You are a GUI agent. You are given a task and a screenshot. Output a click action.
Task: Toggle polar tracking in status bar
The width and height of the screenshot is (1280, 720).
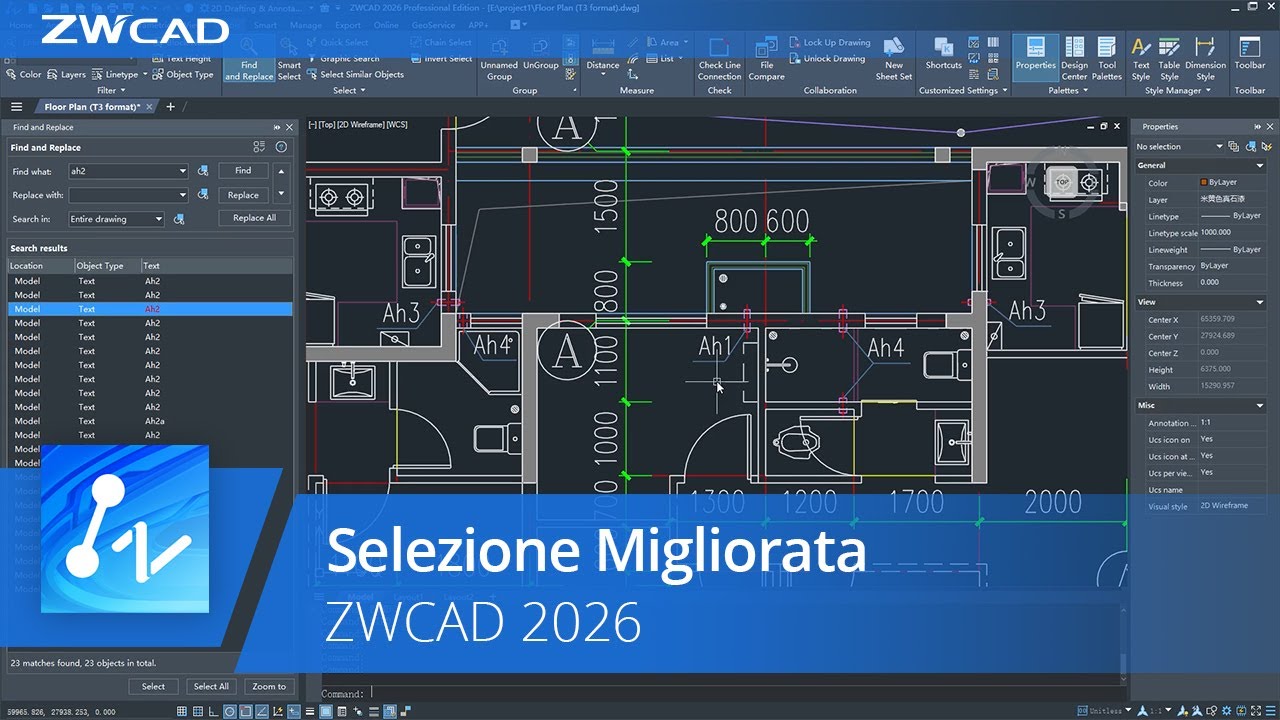click(x=230, y=711)
